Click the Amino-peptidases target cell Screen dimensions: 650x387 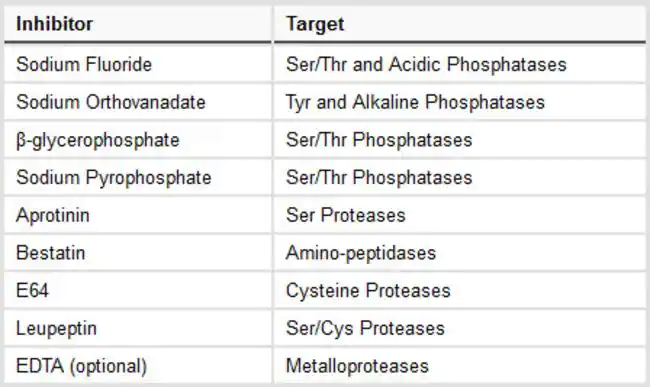coord(460,253)
